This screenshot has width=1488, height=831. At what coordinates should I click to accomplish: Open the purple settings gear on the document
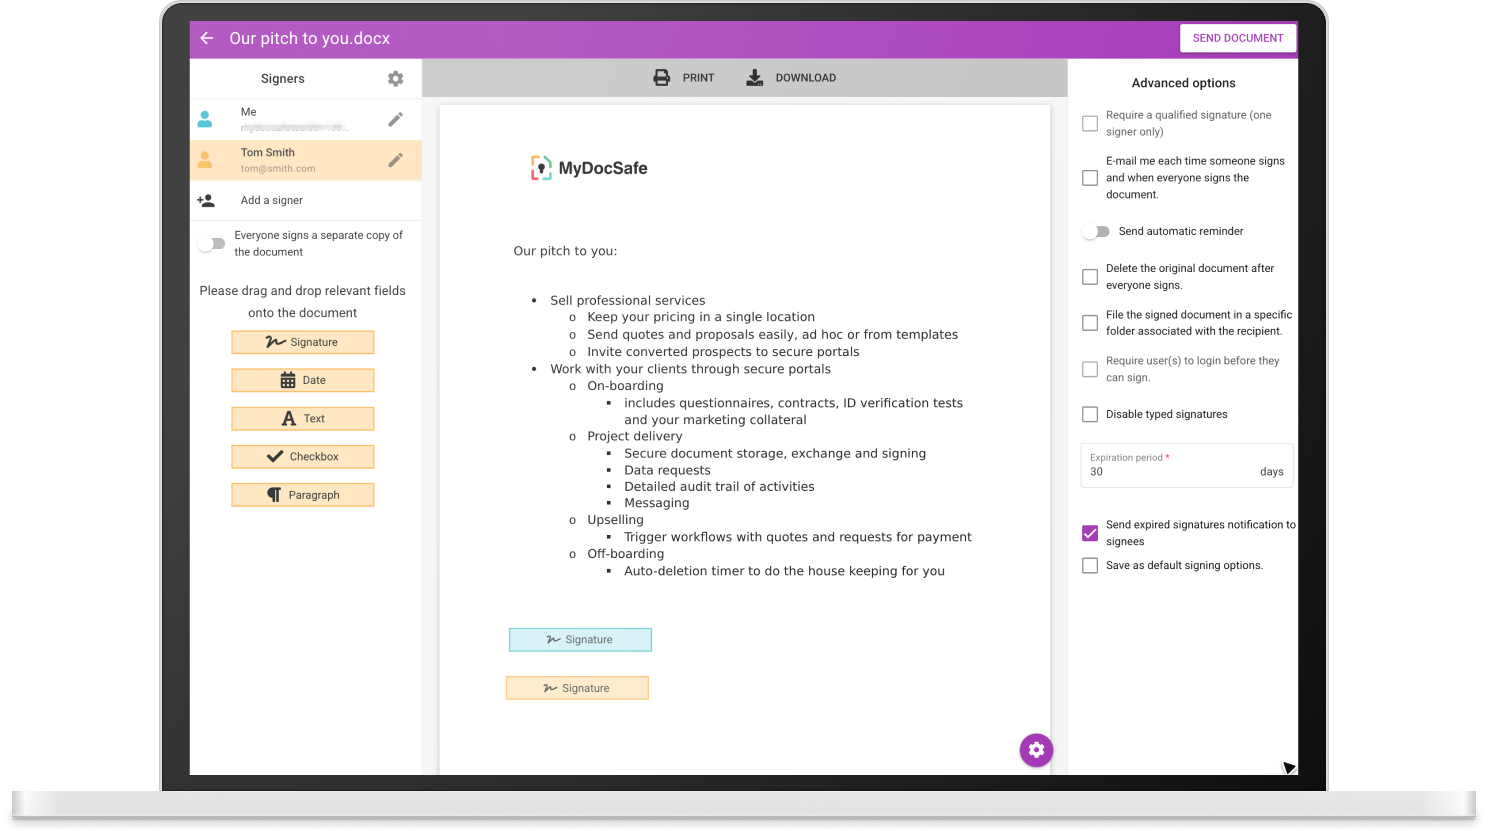point(1036,750)
